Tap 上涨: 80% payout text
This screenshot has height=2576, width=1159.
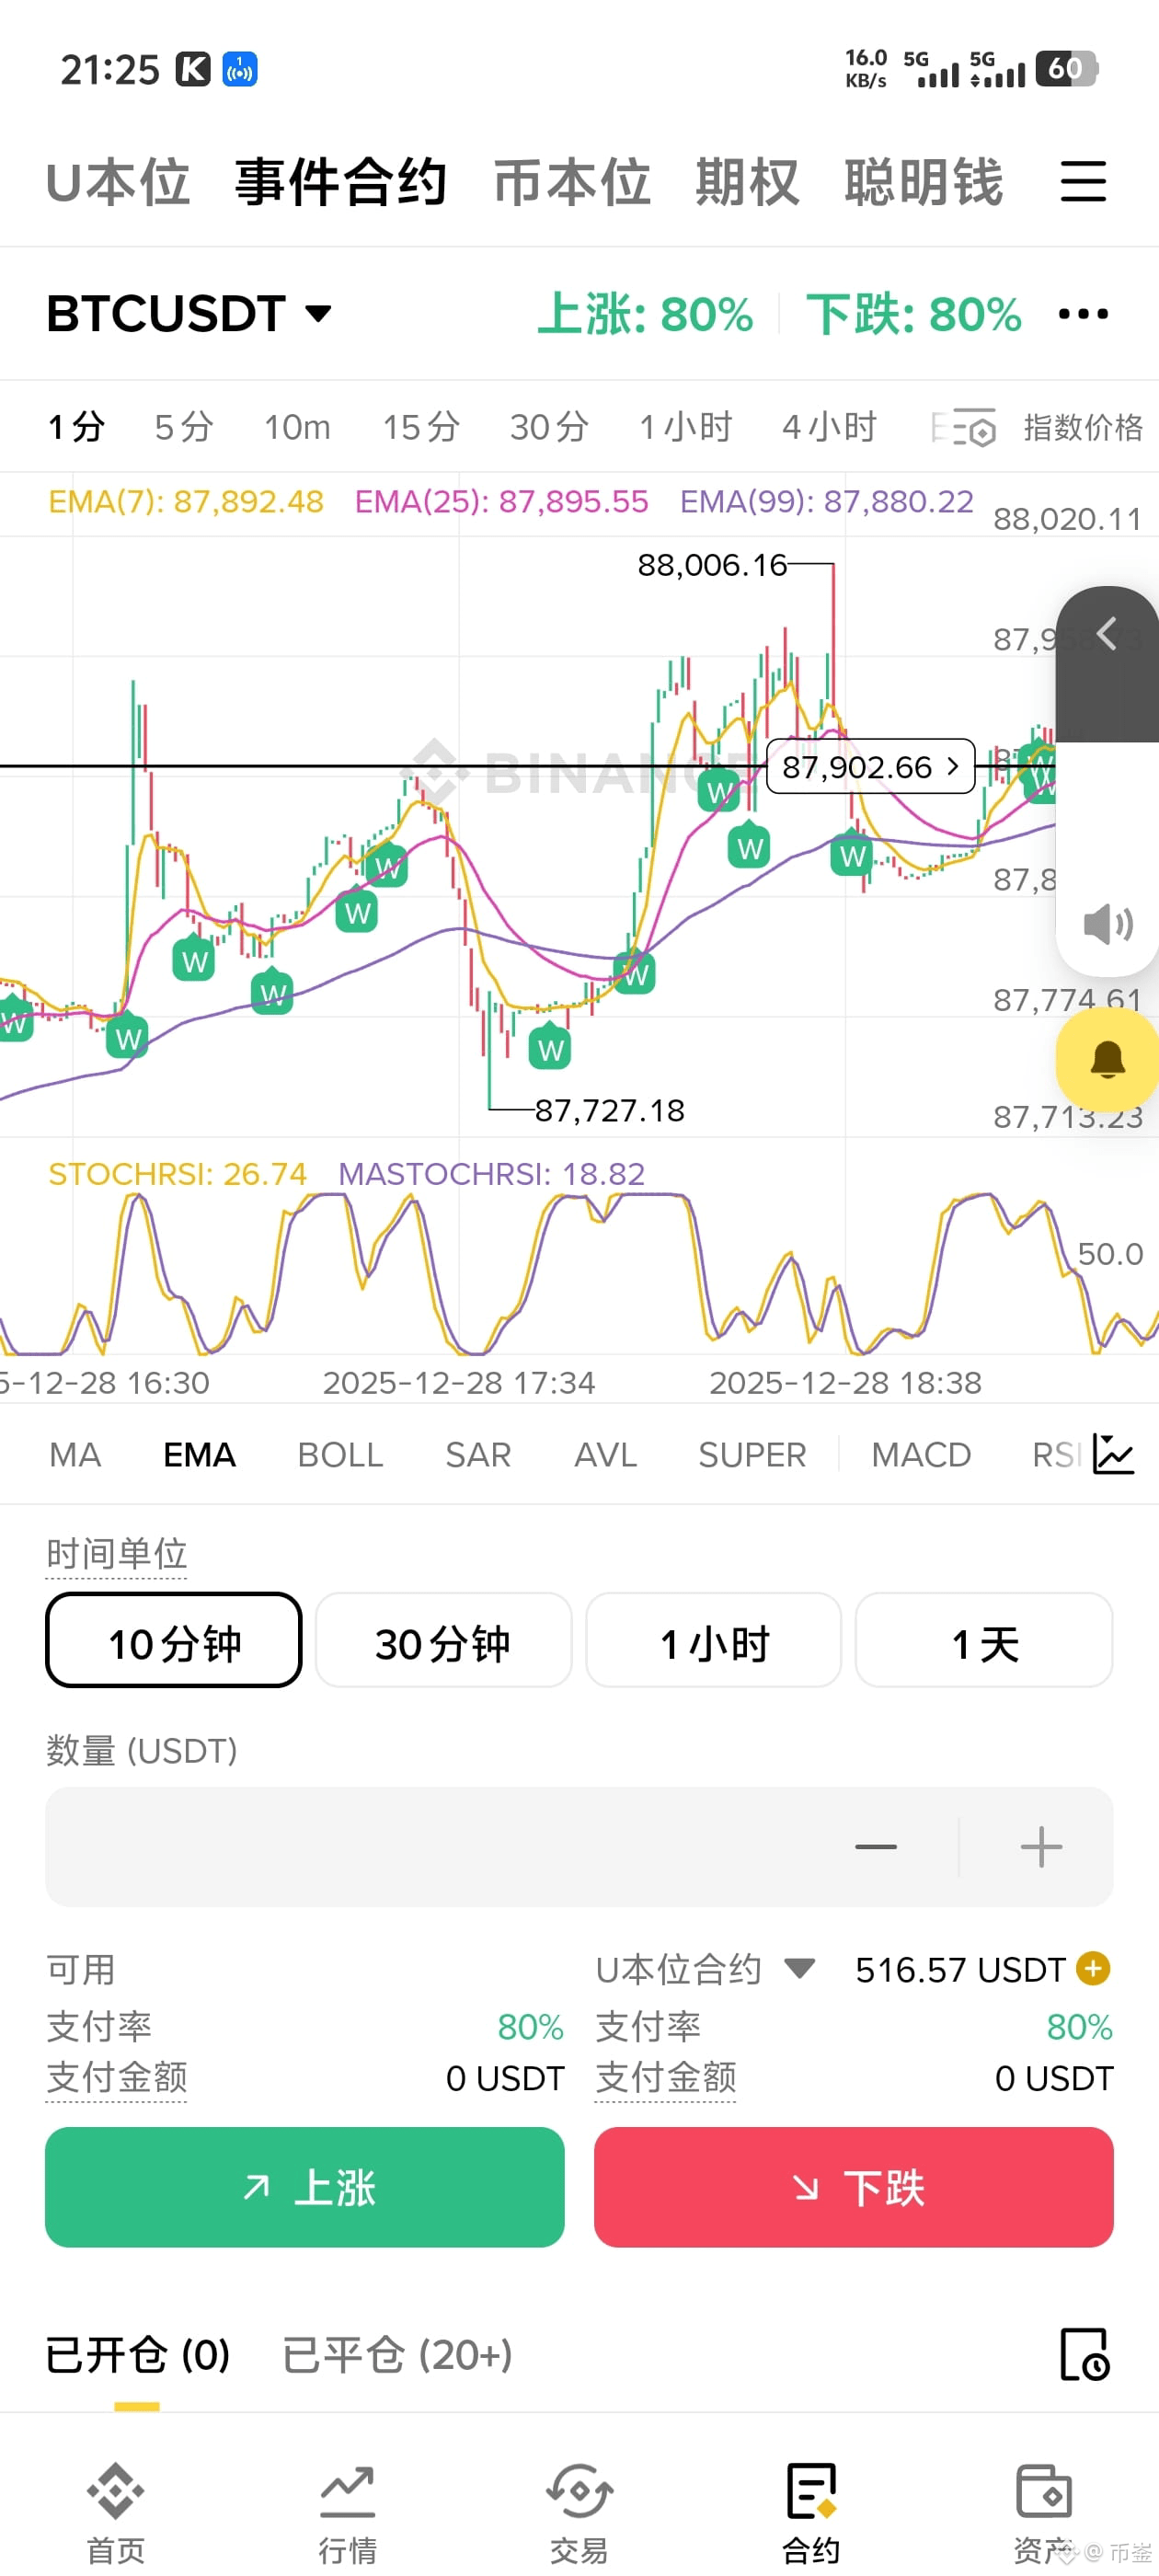pos(645,314)
